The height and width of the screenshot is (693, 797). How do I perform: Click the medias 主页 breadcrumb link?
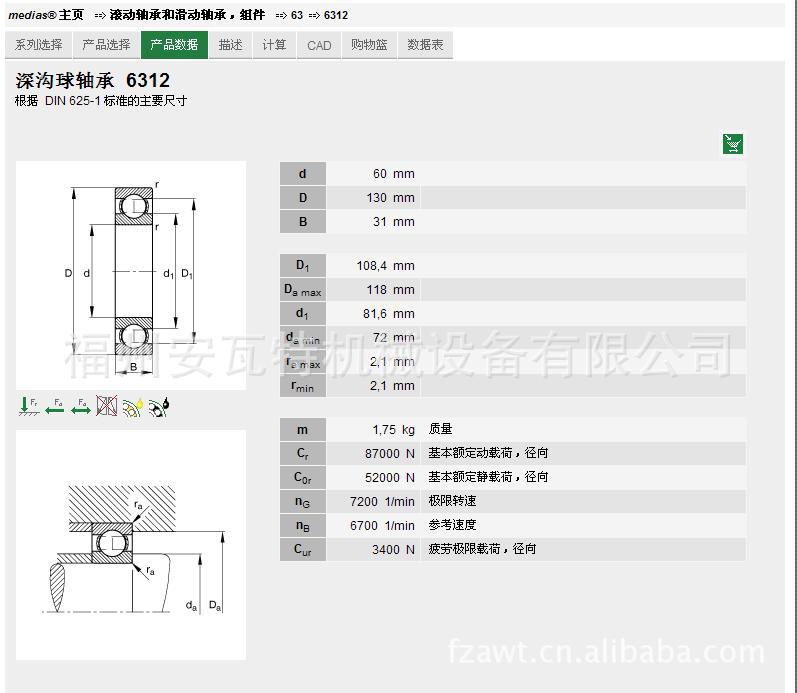[46, 15]
